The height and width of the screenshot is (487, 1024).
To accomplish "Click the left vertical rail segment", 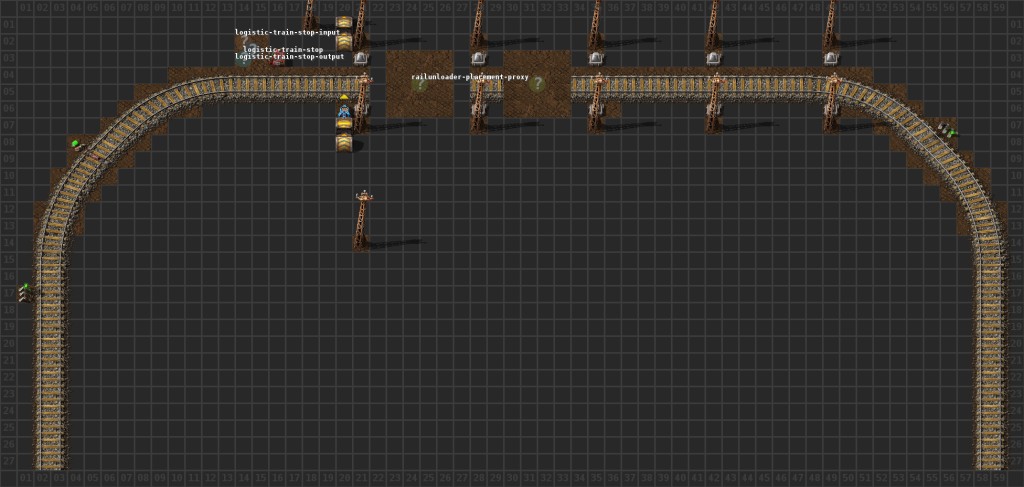I will click(x=51, y=359).
